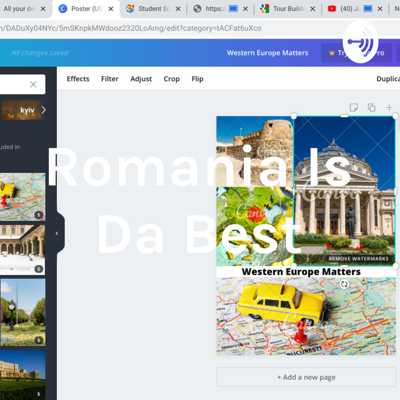
Task: Close the Poster browser tab
Action: click(111, 9)
